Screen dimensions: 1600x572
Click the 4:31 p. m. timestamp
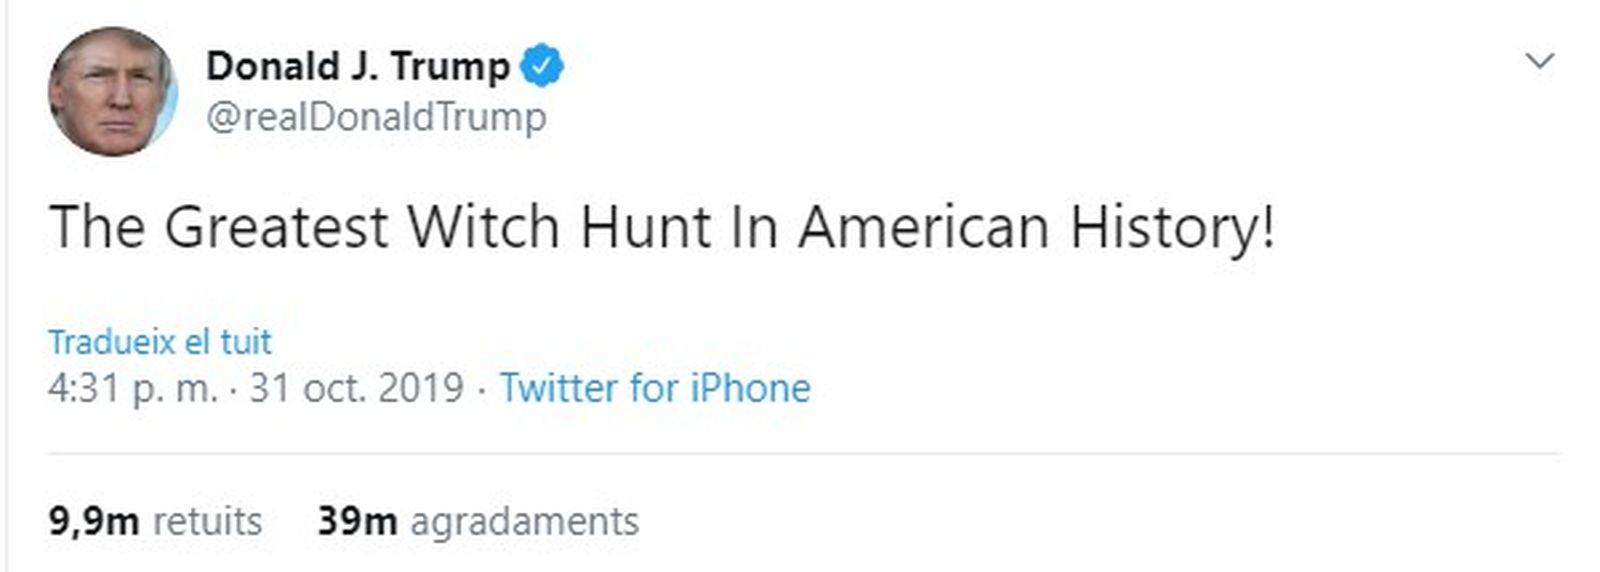[x=132, y=388]
